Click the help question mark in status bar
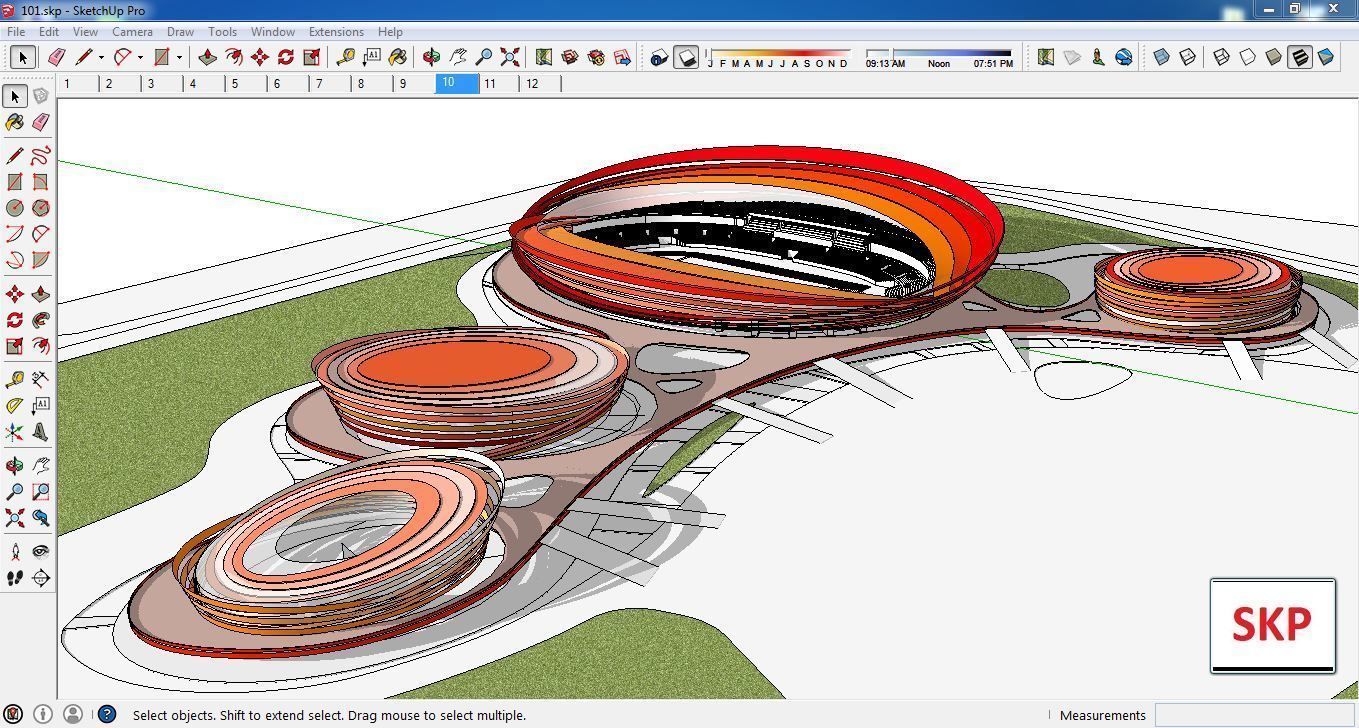The height and width of the screenshot is (728, 1359). click(106, 715)
